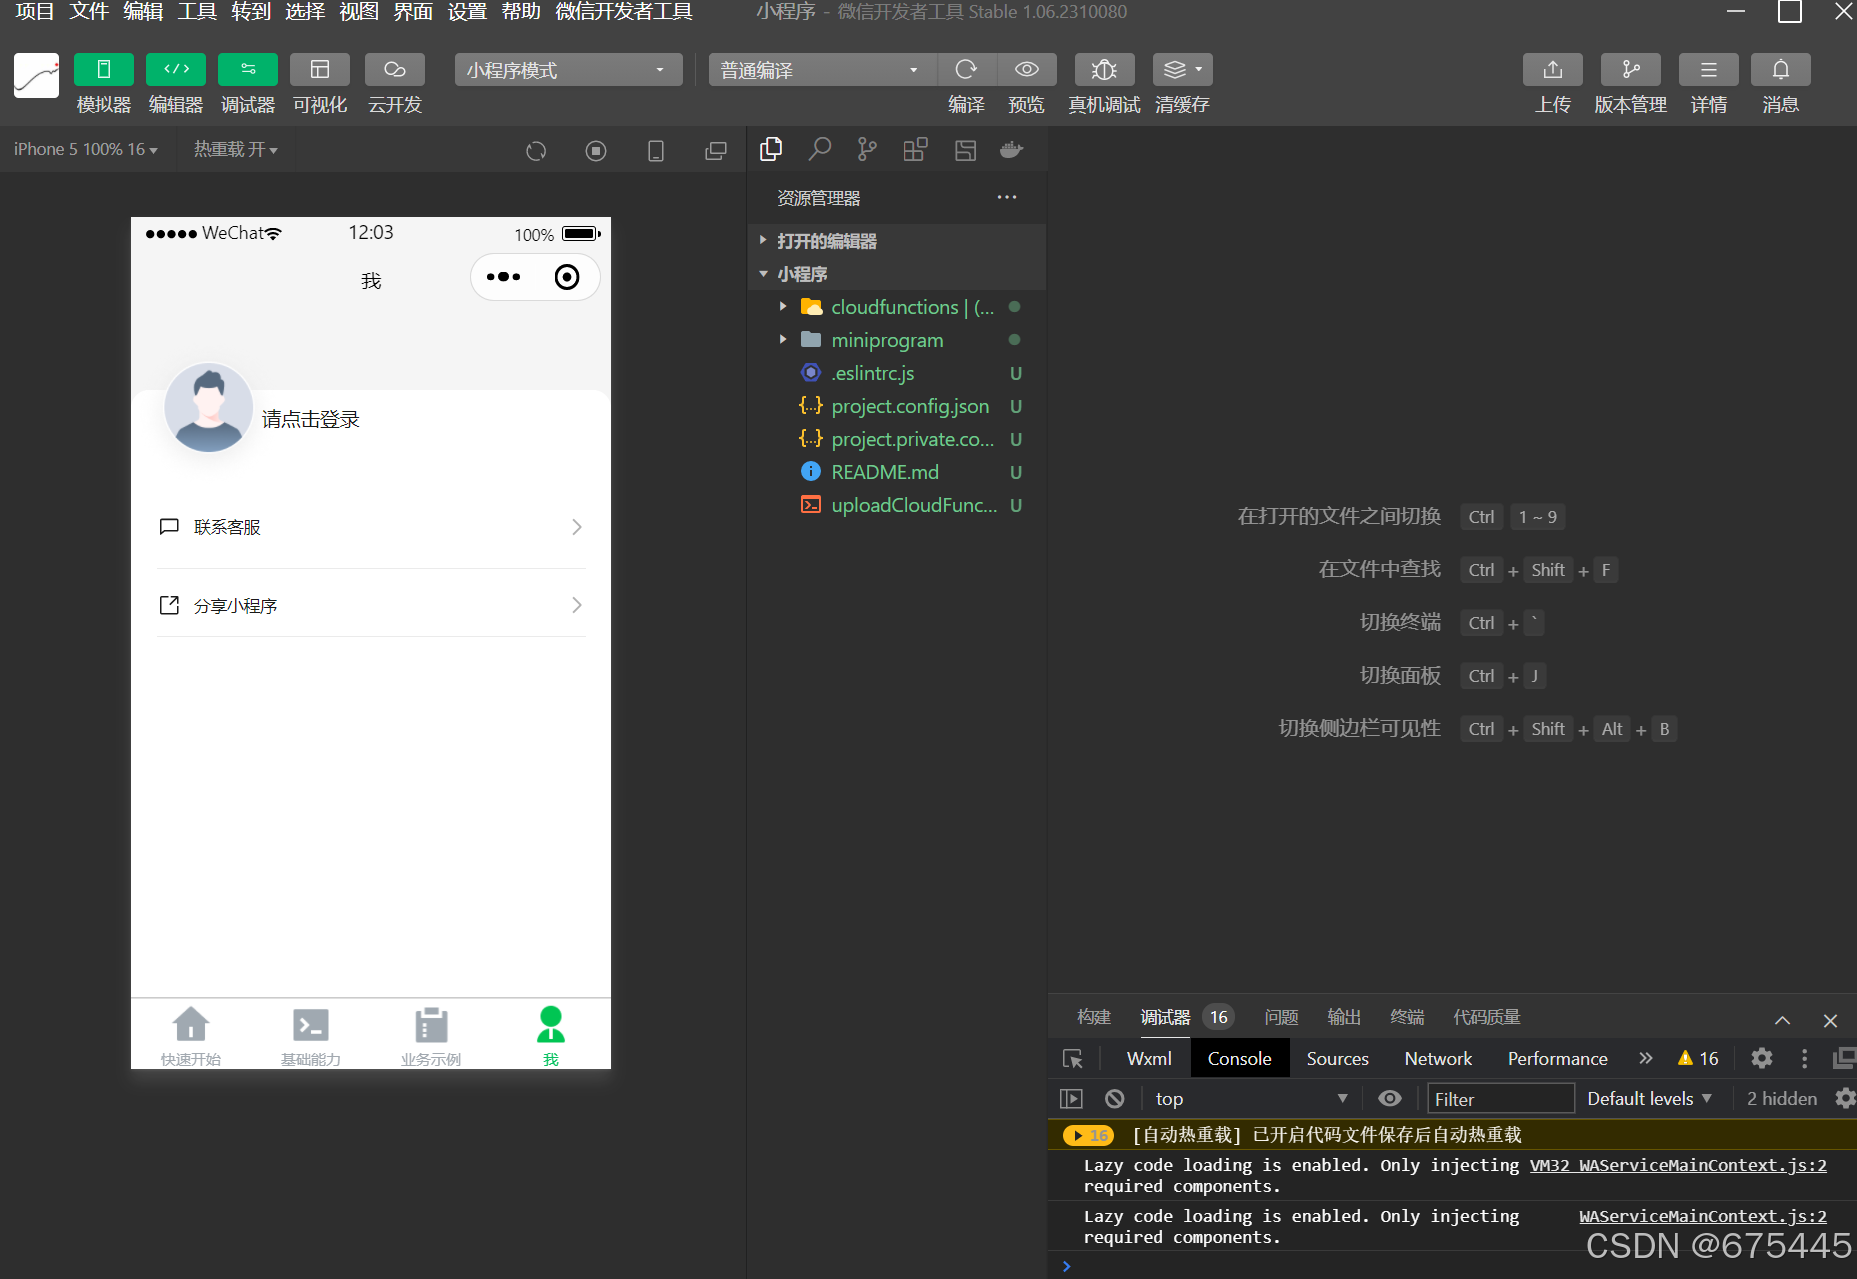Click the editor layout save icon
1857x1279 pixels.
click(965, 150)
